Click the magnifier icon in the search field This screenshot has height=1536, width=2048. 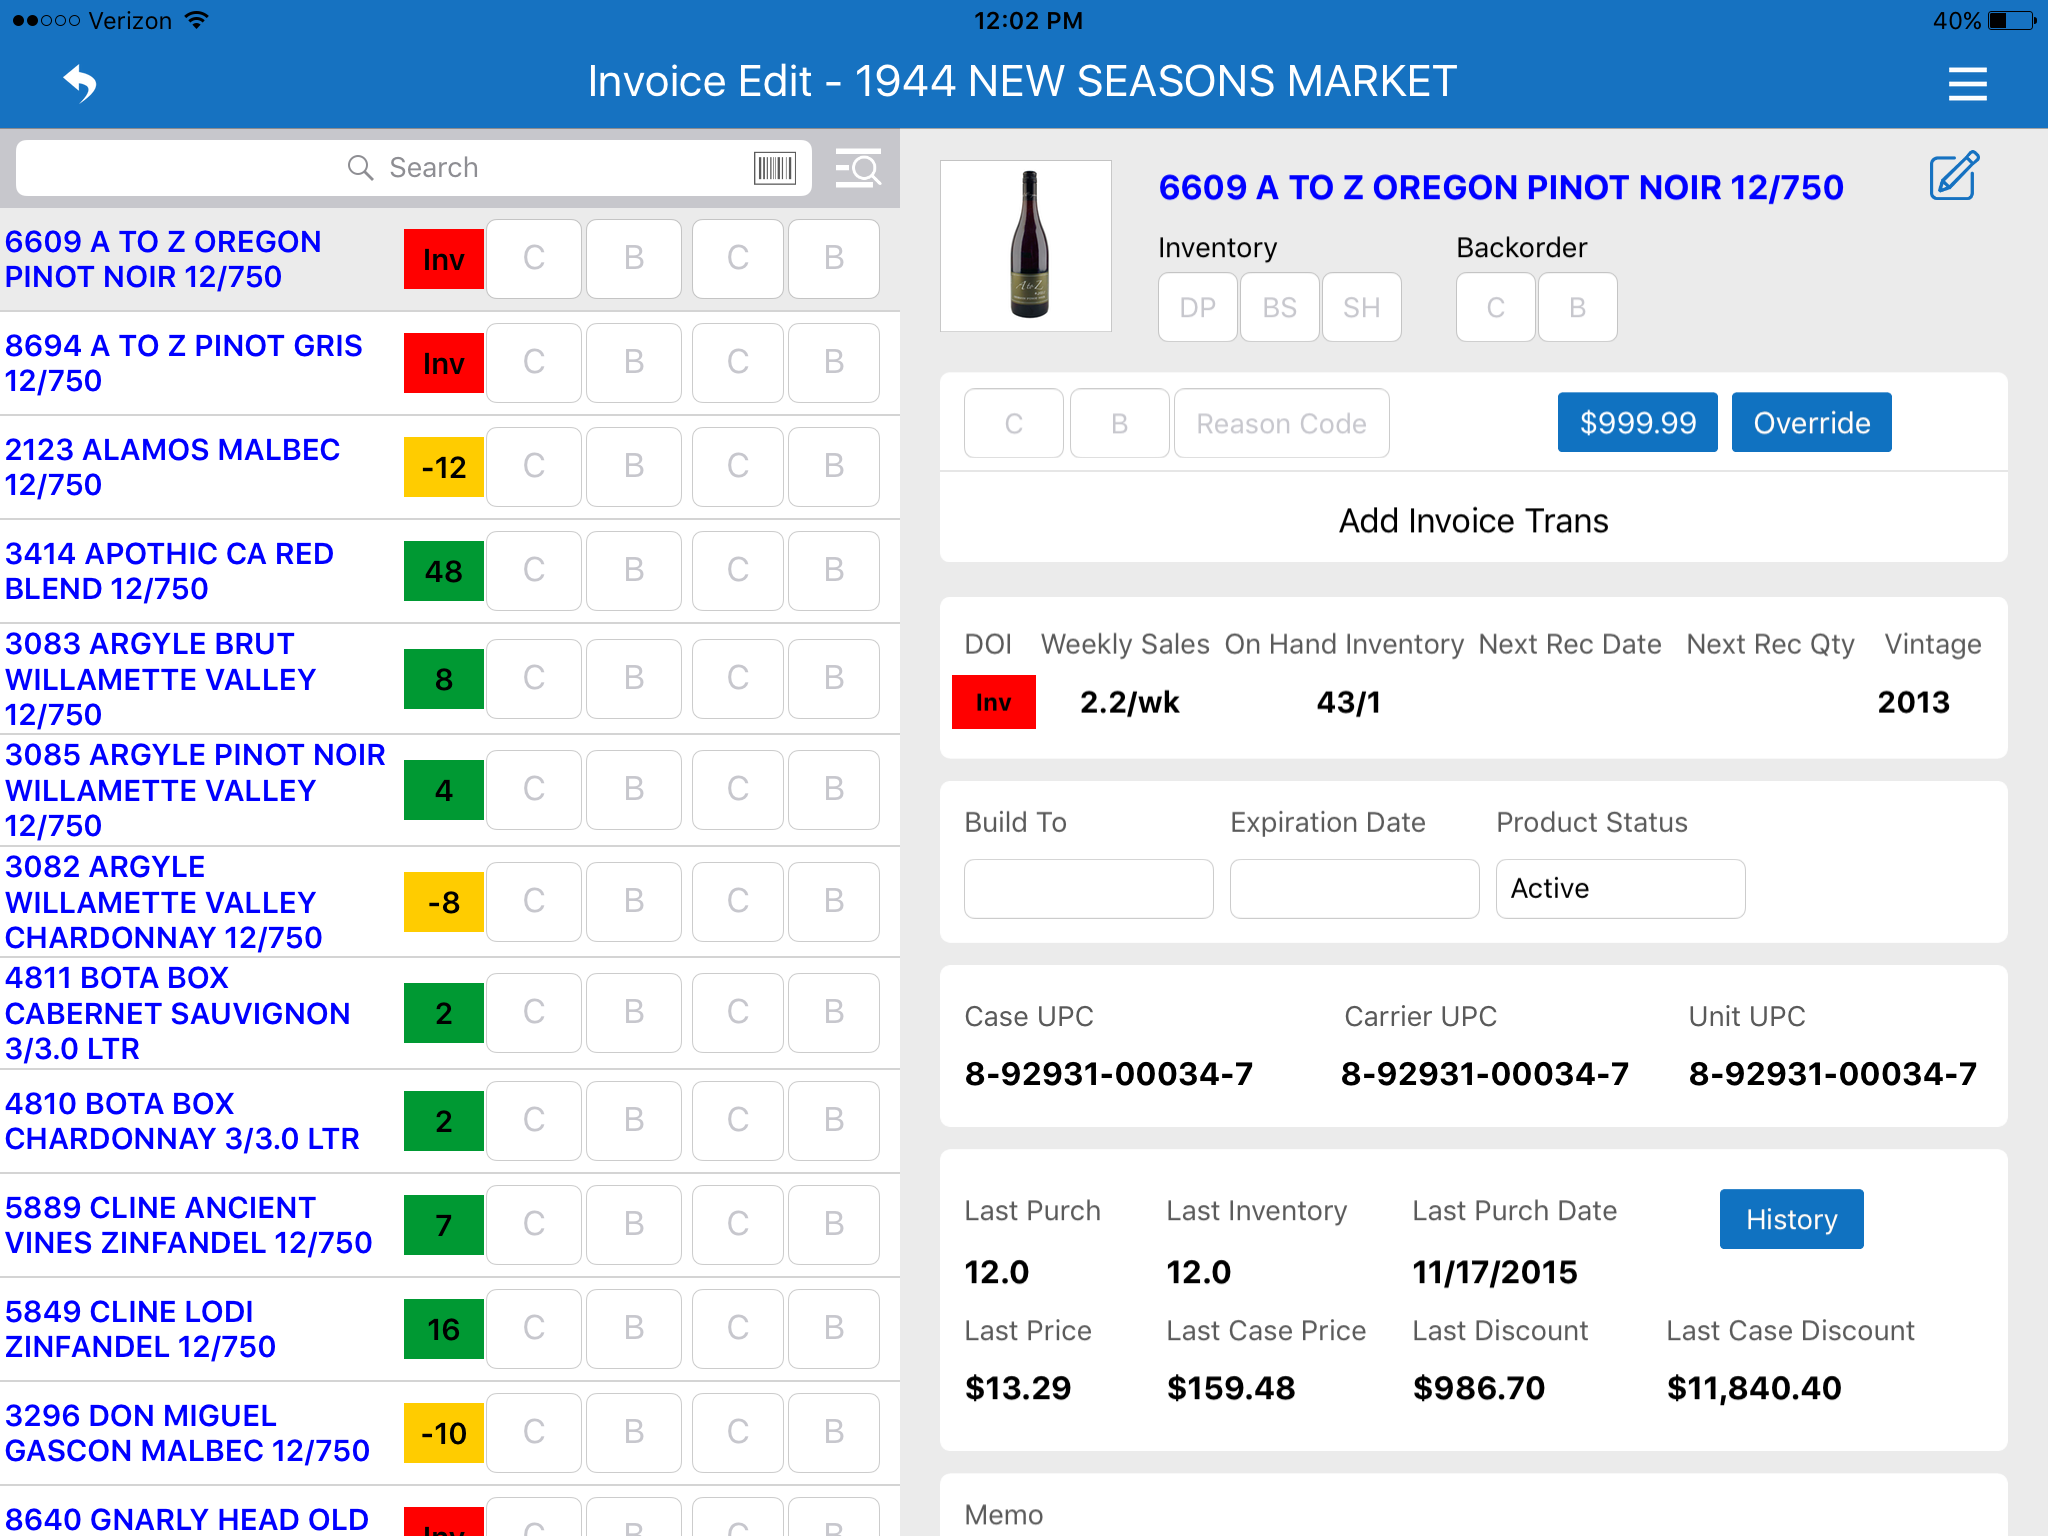click(359, 167)
